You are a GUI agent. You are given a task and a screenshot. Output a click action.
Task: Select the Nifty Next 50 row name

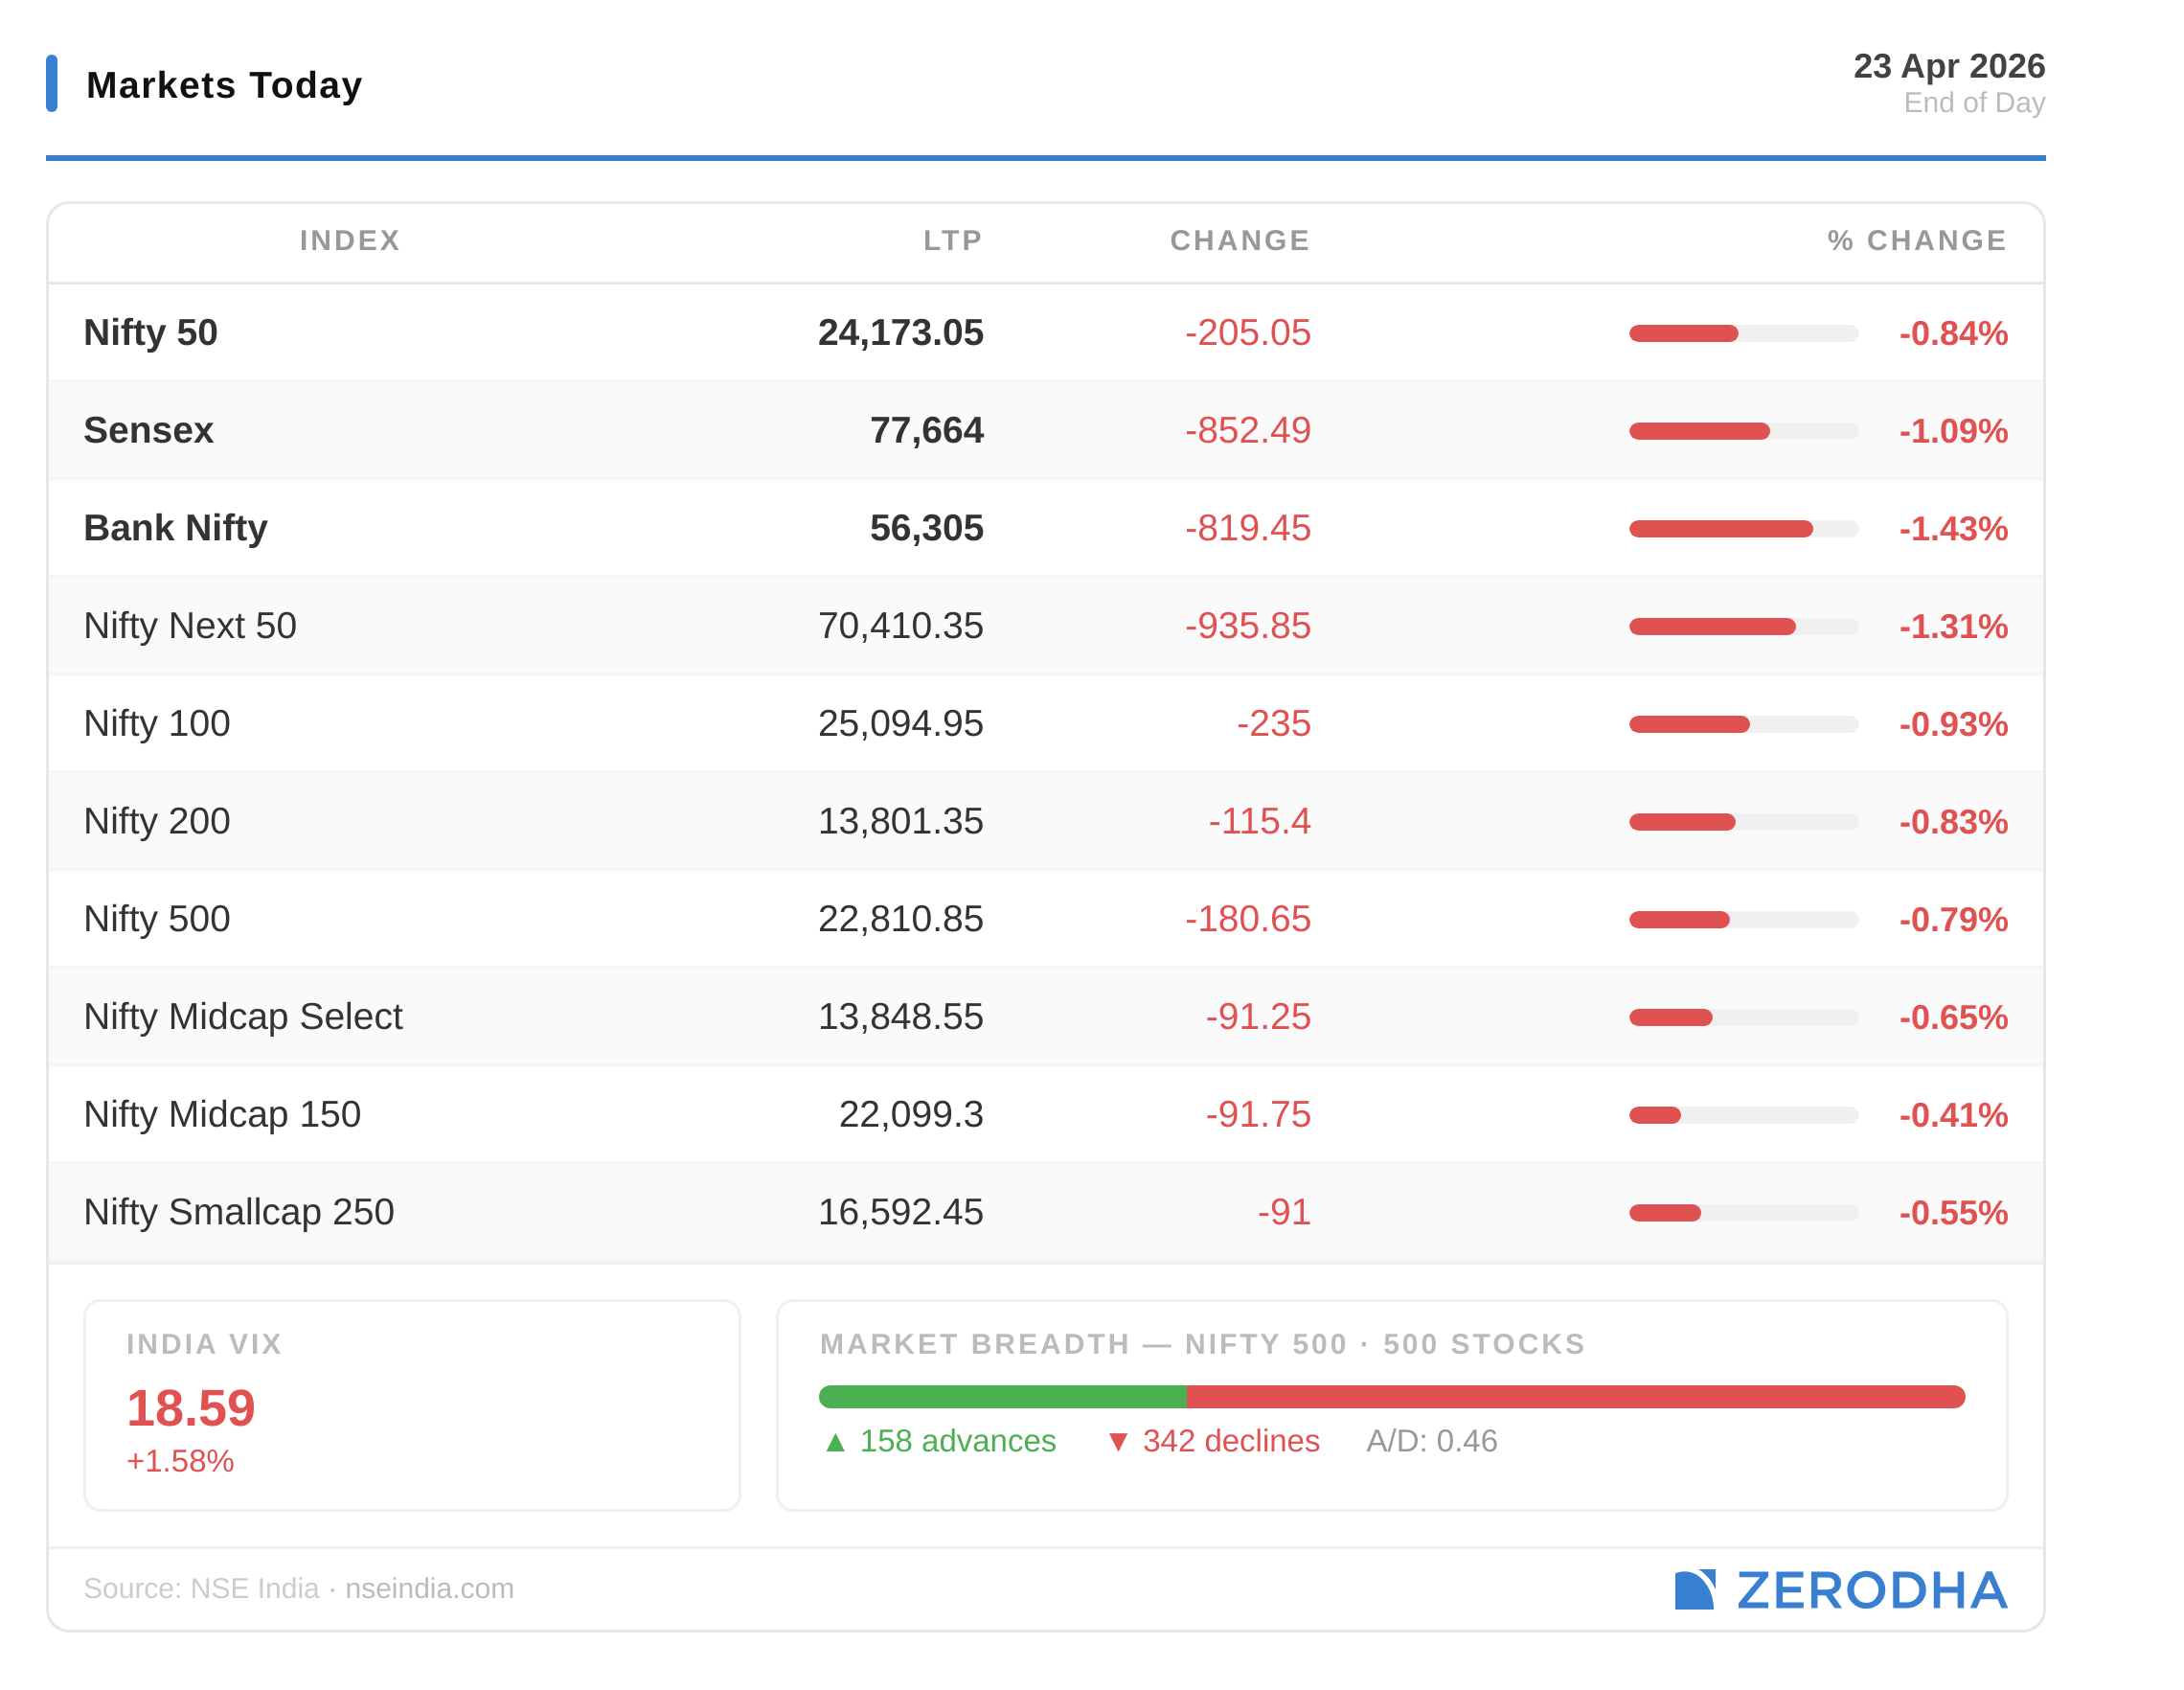pos(190,625)
